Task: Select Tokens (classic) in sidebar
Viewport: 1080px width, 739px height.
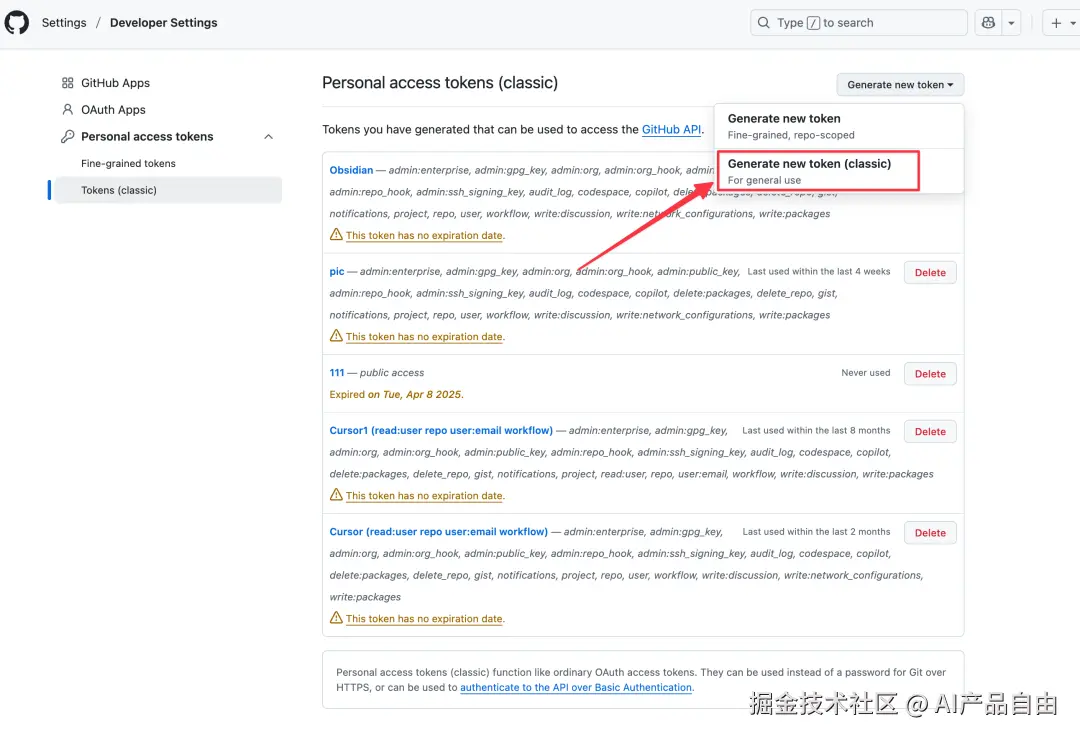Action: click(x=168, y=190)
